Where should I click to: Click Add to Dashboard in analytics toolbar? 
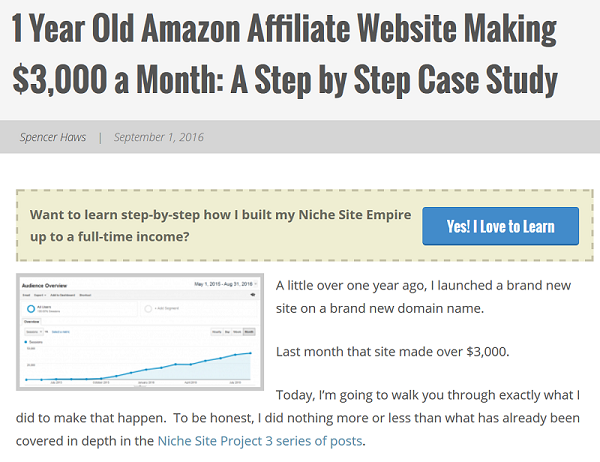[x=64, y=295]
